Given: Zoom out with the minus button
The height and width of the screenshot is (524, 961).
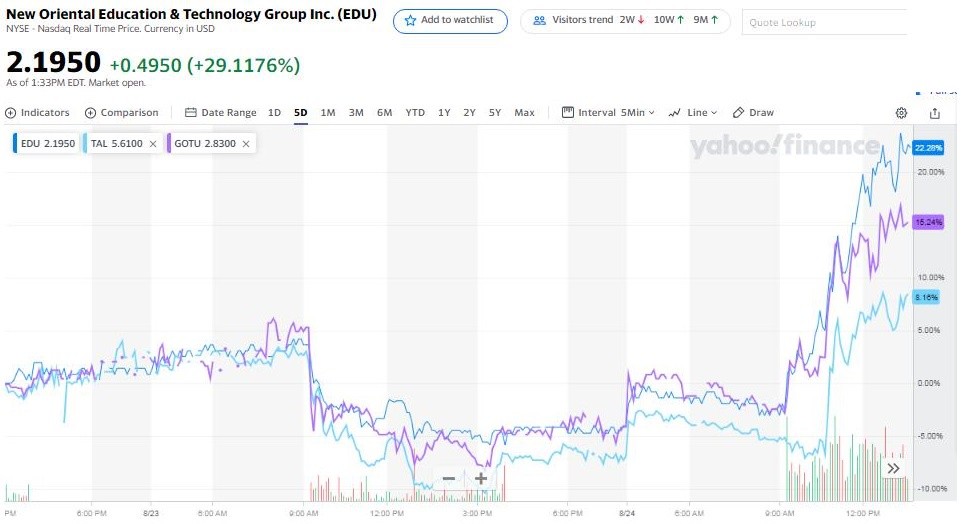Looking at the screenshot, I should tap(449, 478).
